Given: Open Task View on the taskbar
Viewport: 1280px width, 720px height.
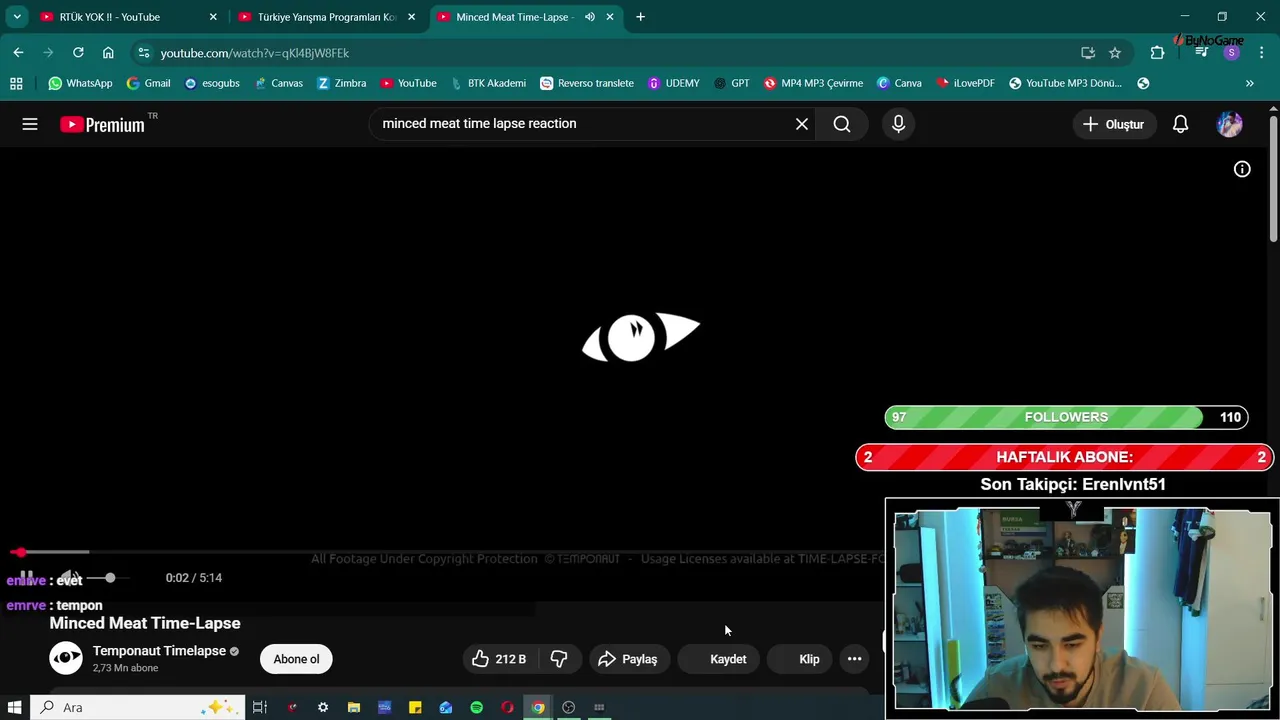Looking at the screenshot, I should click(260, 707).
